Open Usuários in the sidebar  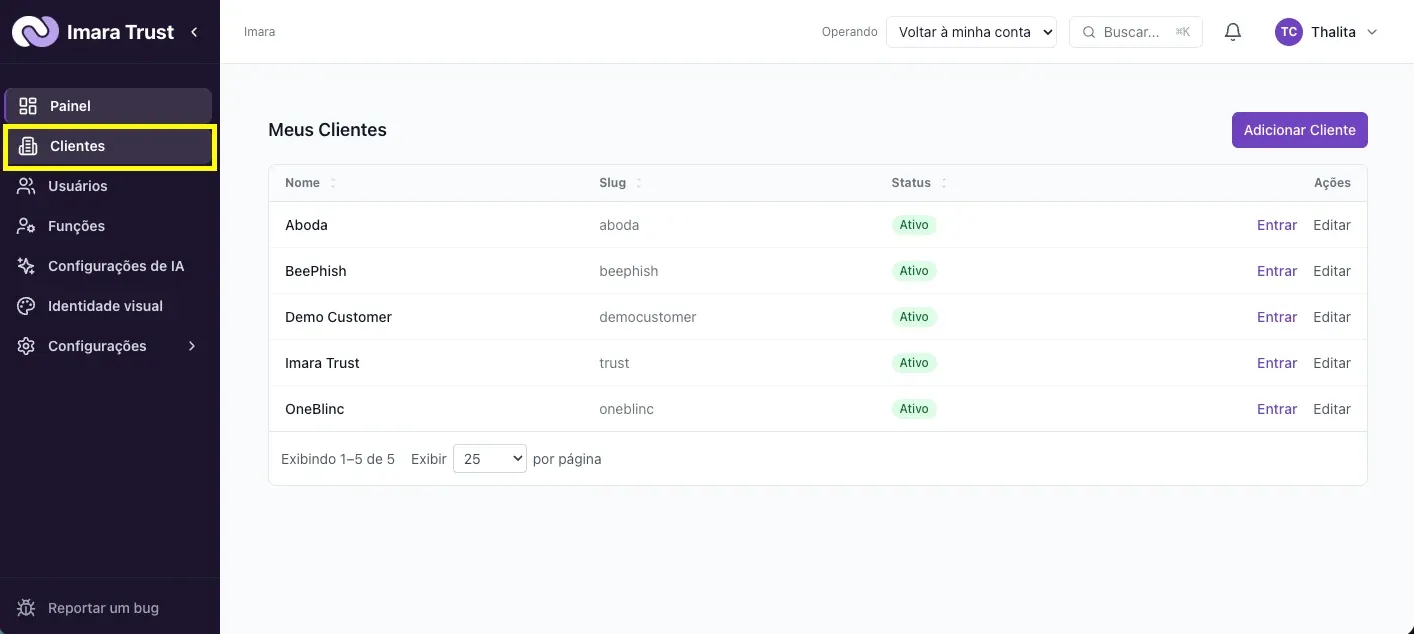(108, 186)
